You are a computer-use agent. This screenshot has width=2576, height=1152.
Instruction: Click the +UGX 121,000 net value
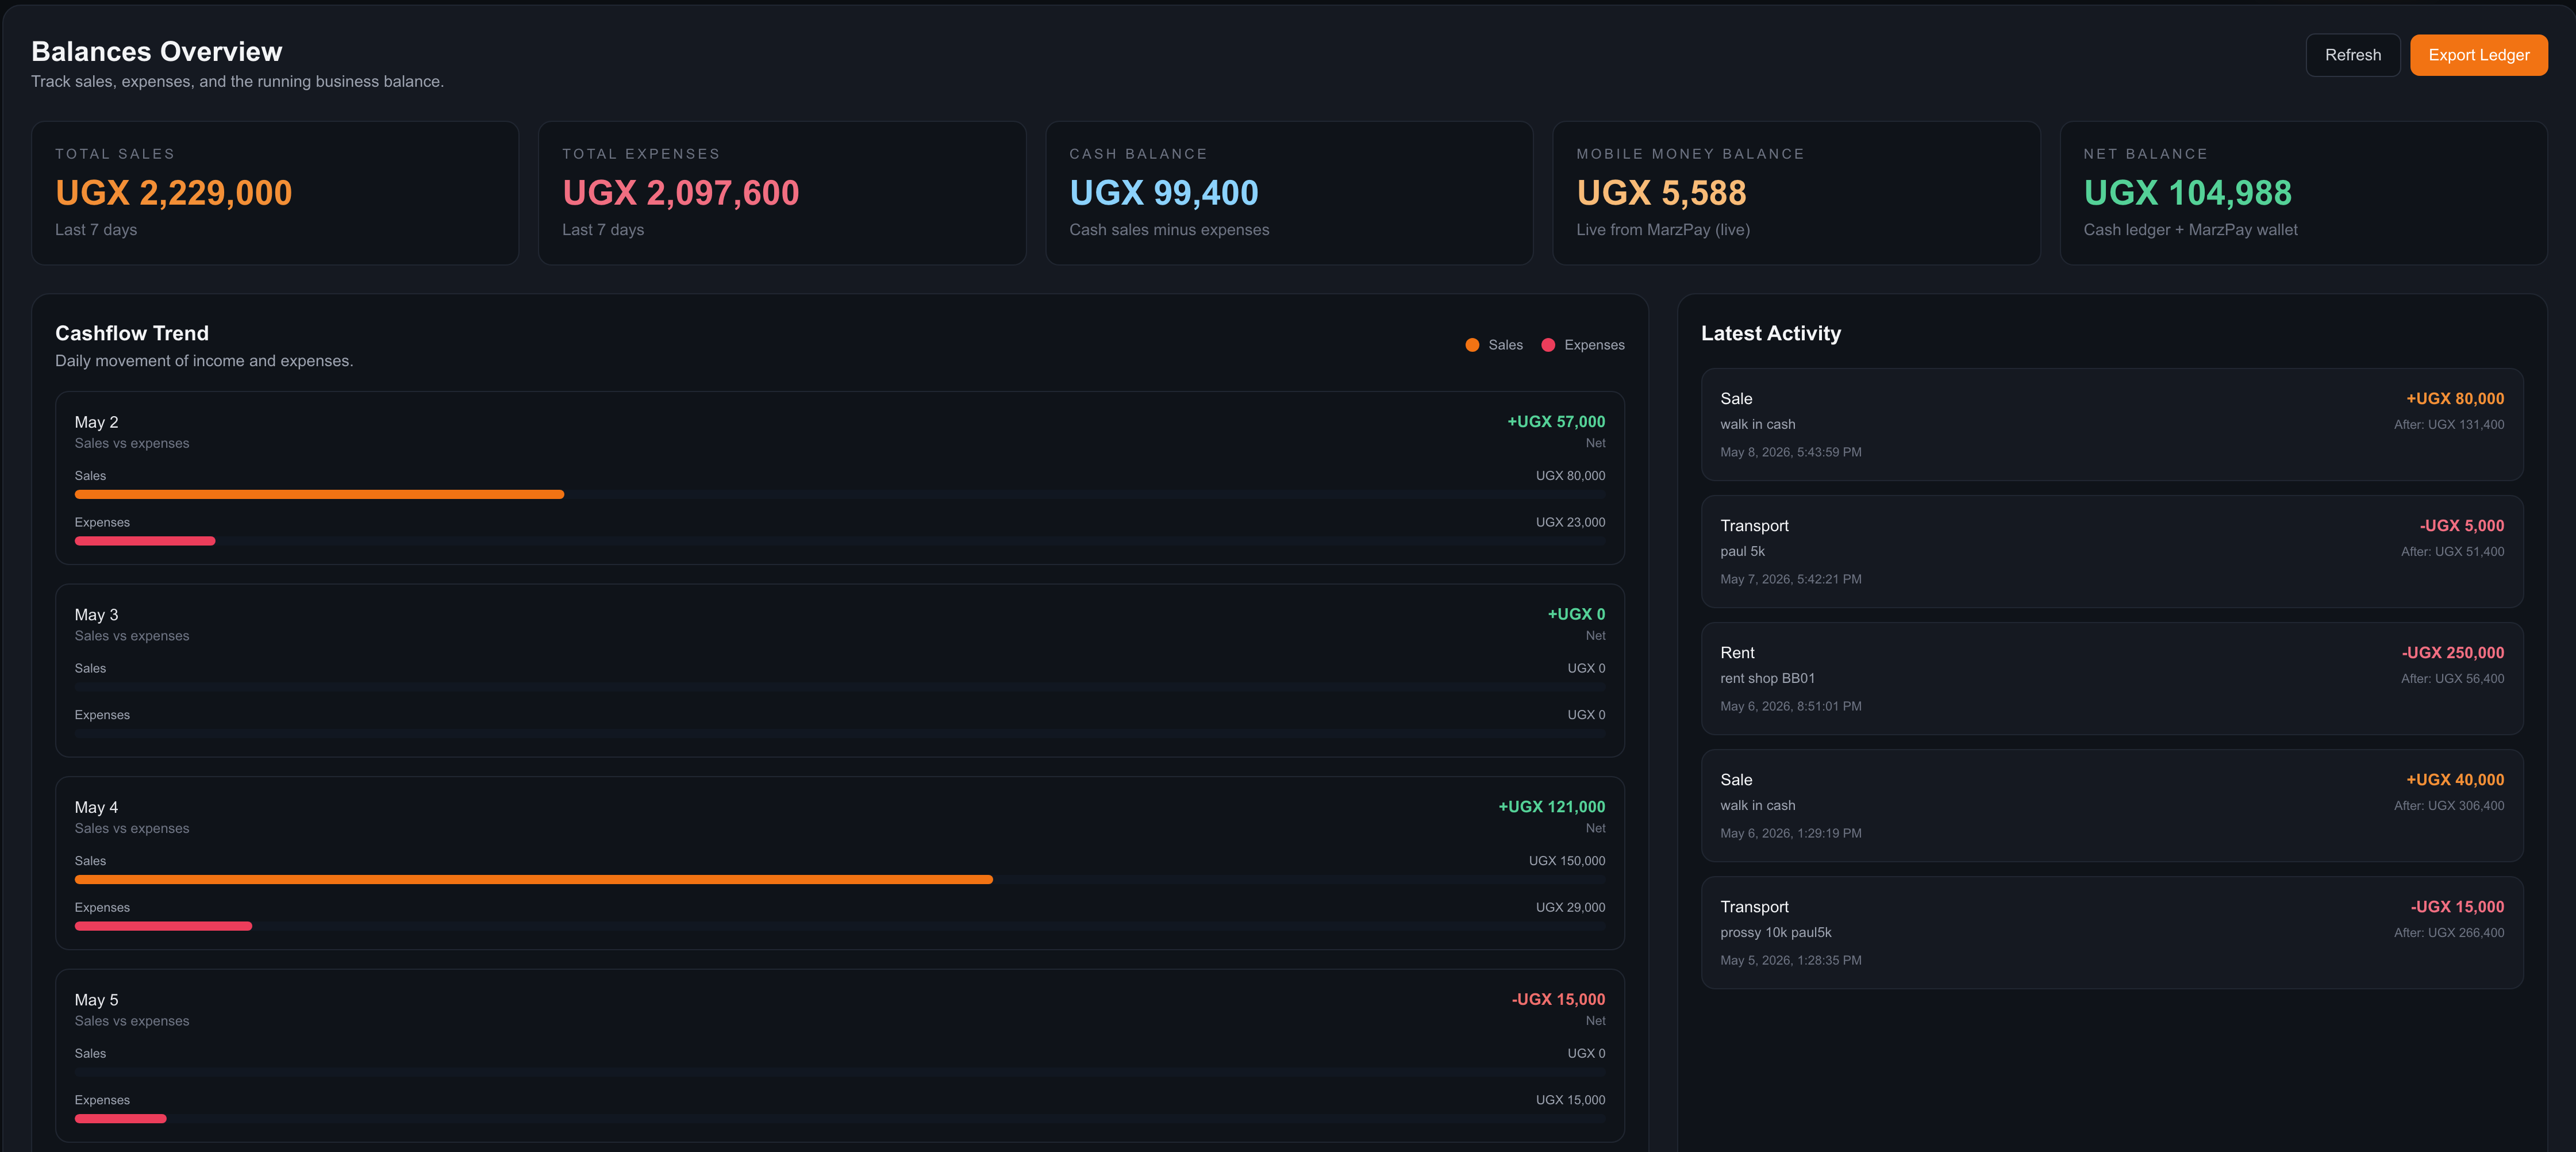[1551, 807]
